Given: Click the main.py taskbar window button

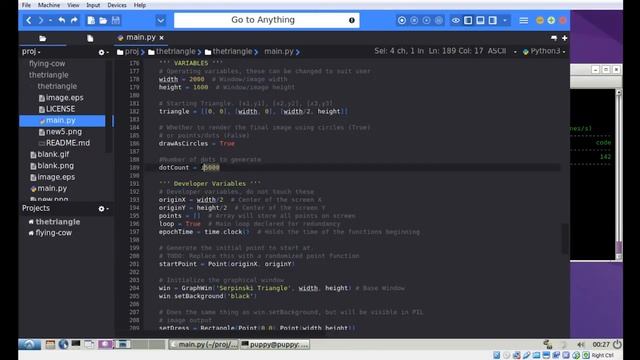Looking at the screenshot, I should [x=204, y=344].
